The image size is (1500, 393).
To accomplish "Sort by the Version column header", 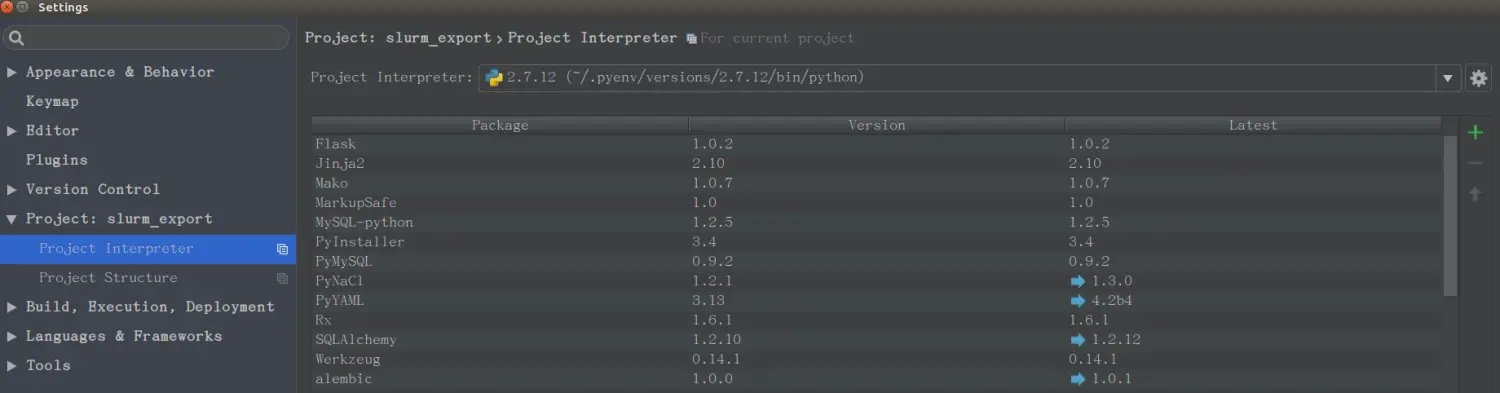I will click(x=877, y=125).
